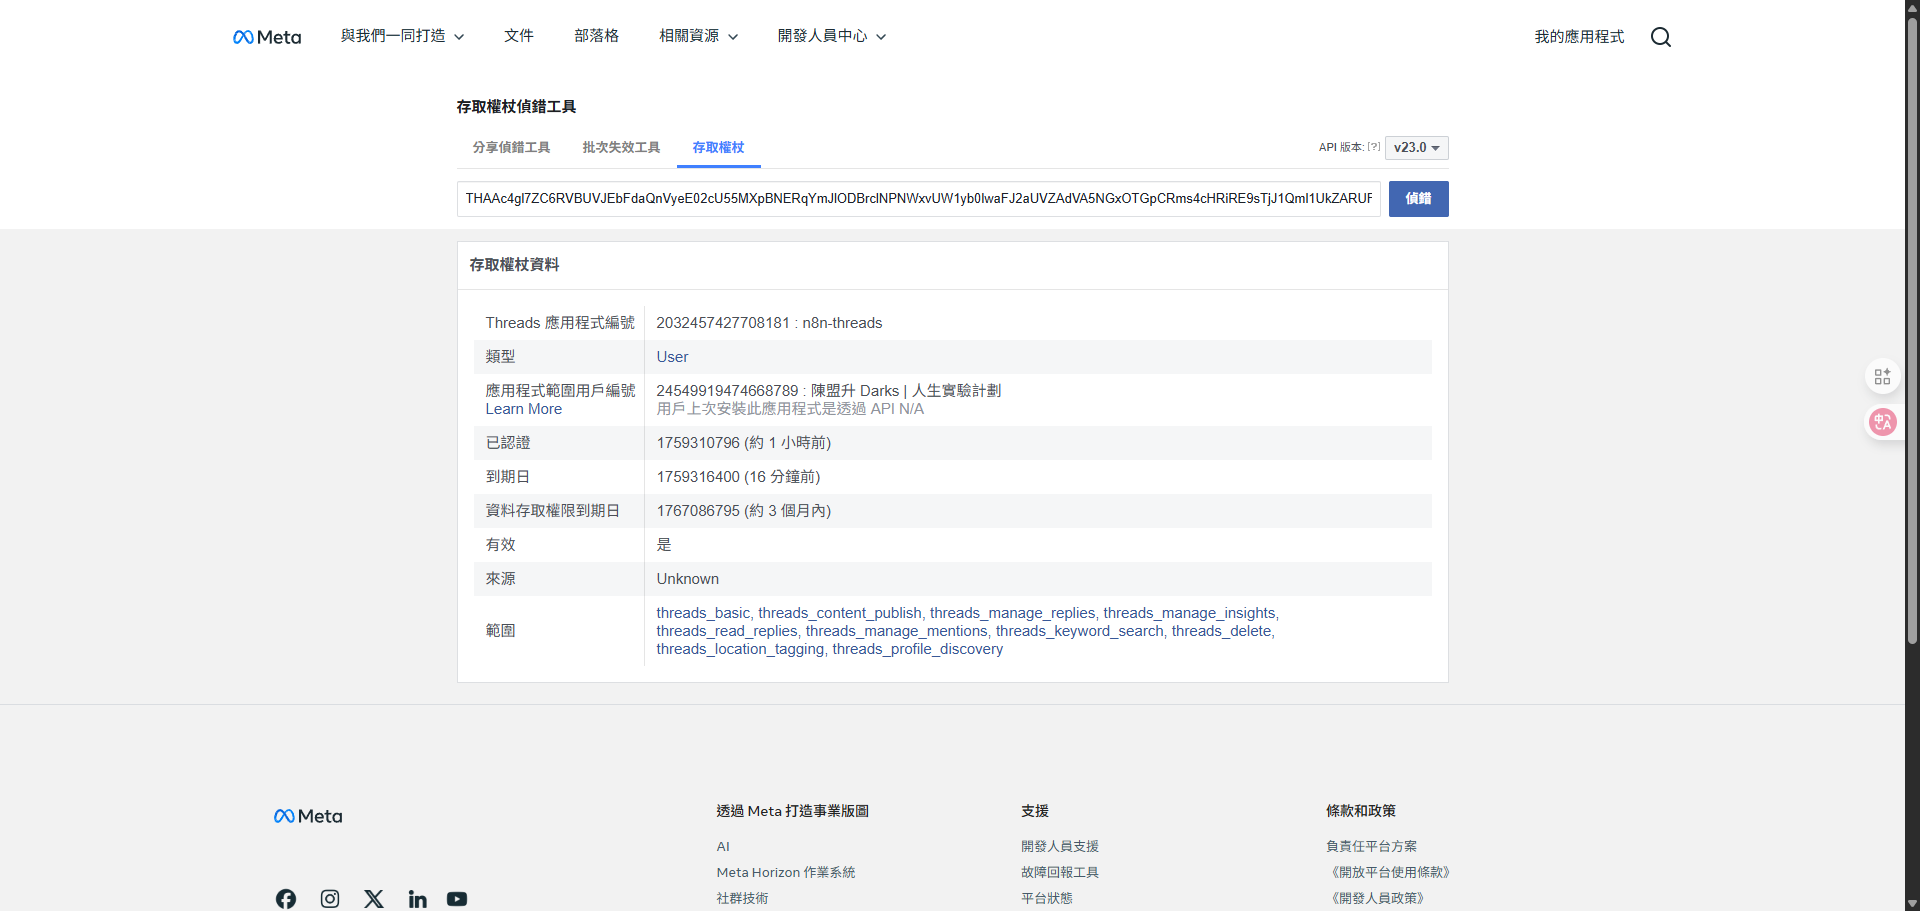Viewport: 1920px width, 911px height.
Task: Click the 偵錯 debug button
Action: [x=1418, y=198]
